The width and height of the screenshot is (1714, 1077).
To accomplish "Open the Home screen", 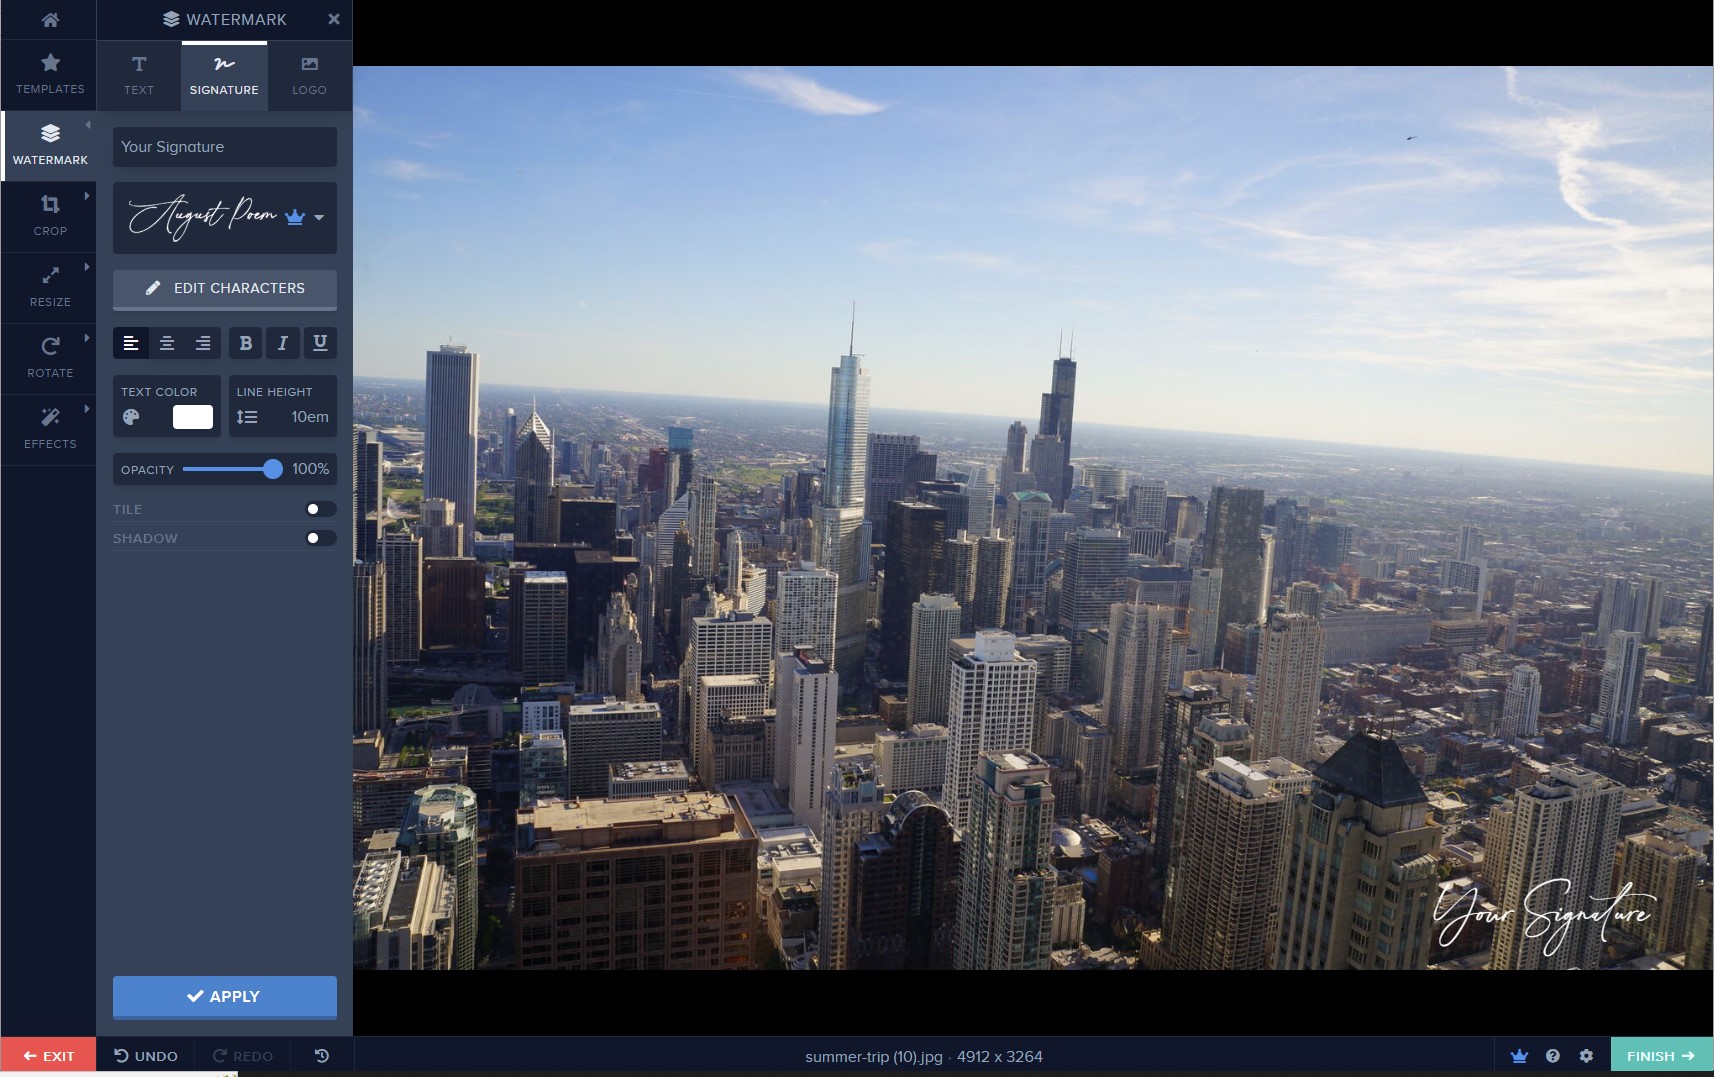I will tap(49, 19).
